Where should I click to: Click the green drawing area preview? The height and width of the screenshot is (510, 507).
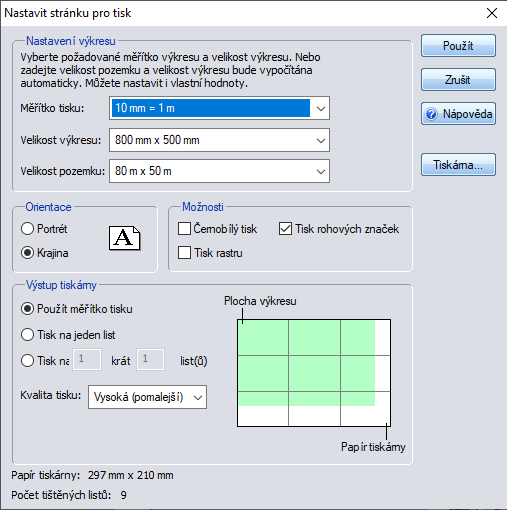click(306, 363)
